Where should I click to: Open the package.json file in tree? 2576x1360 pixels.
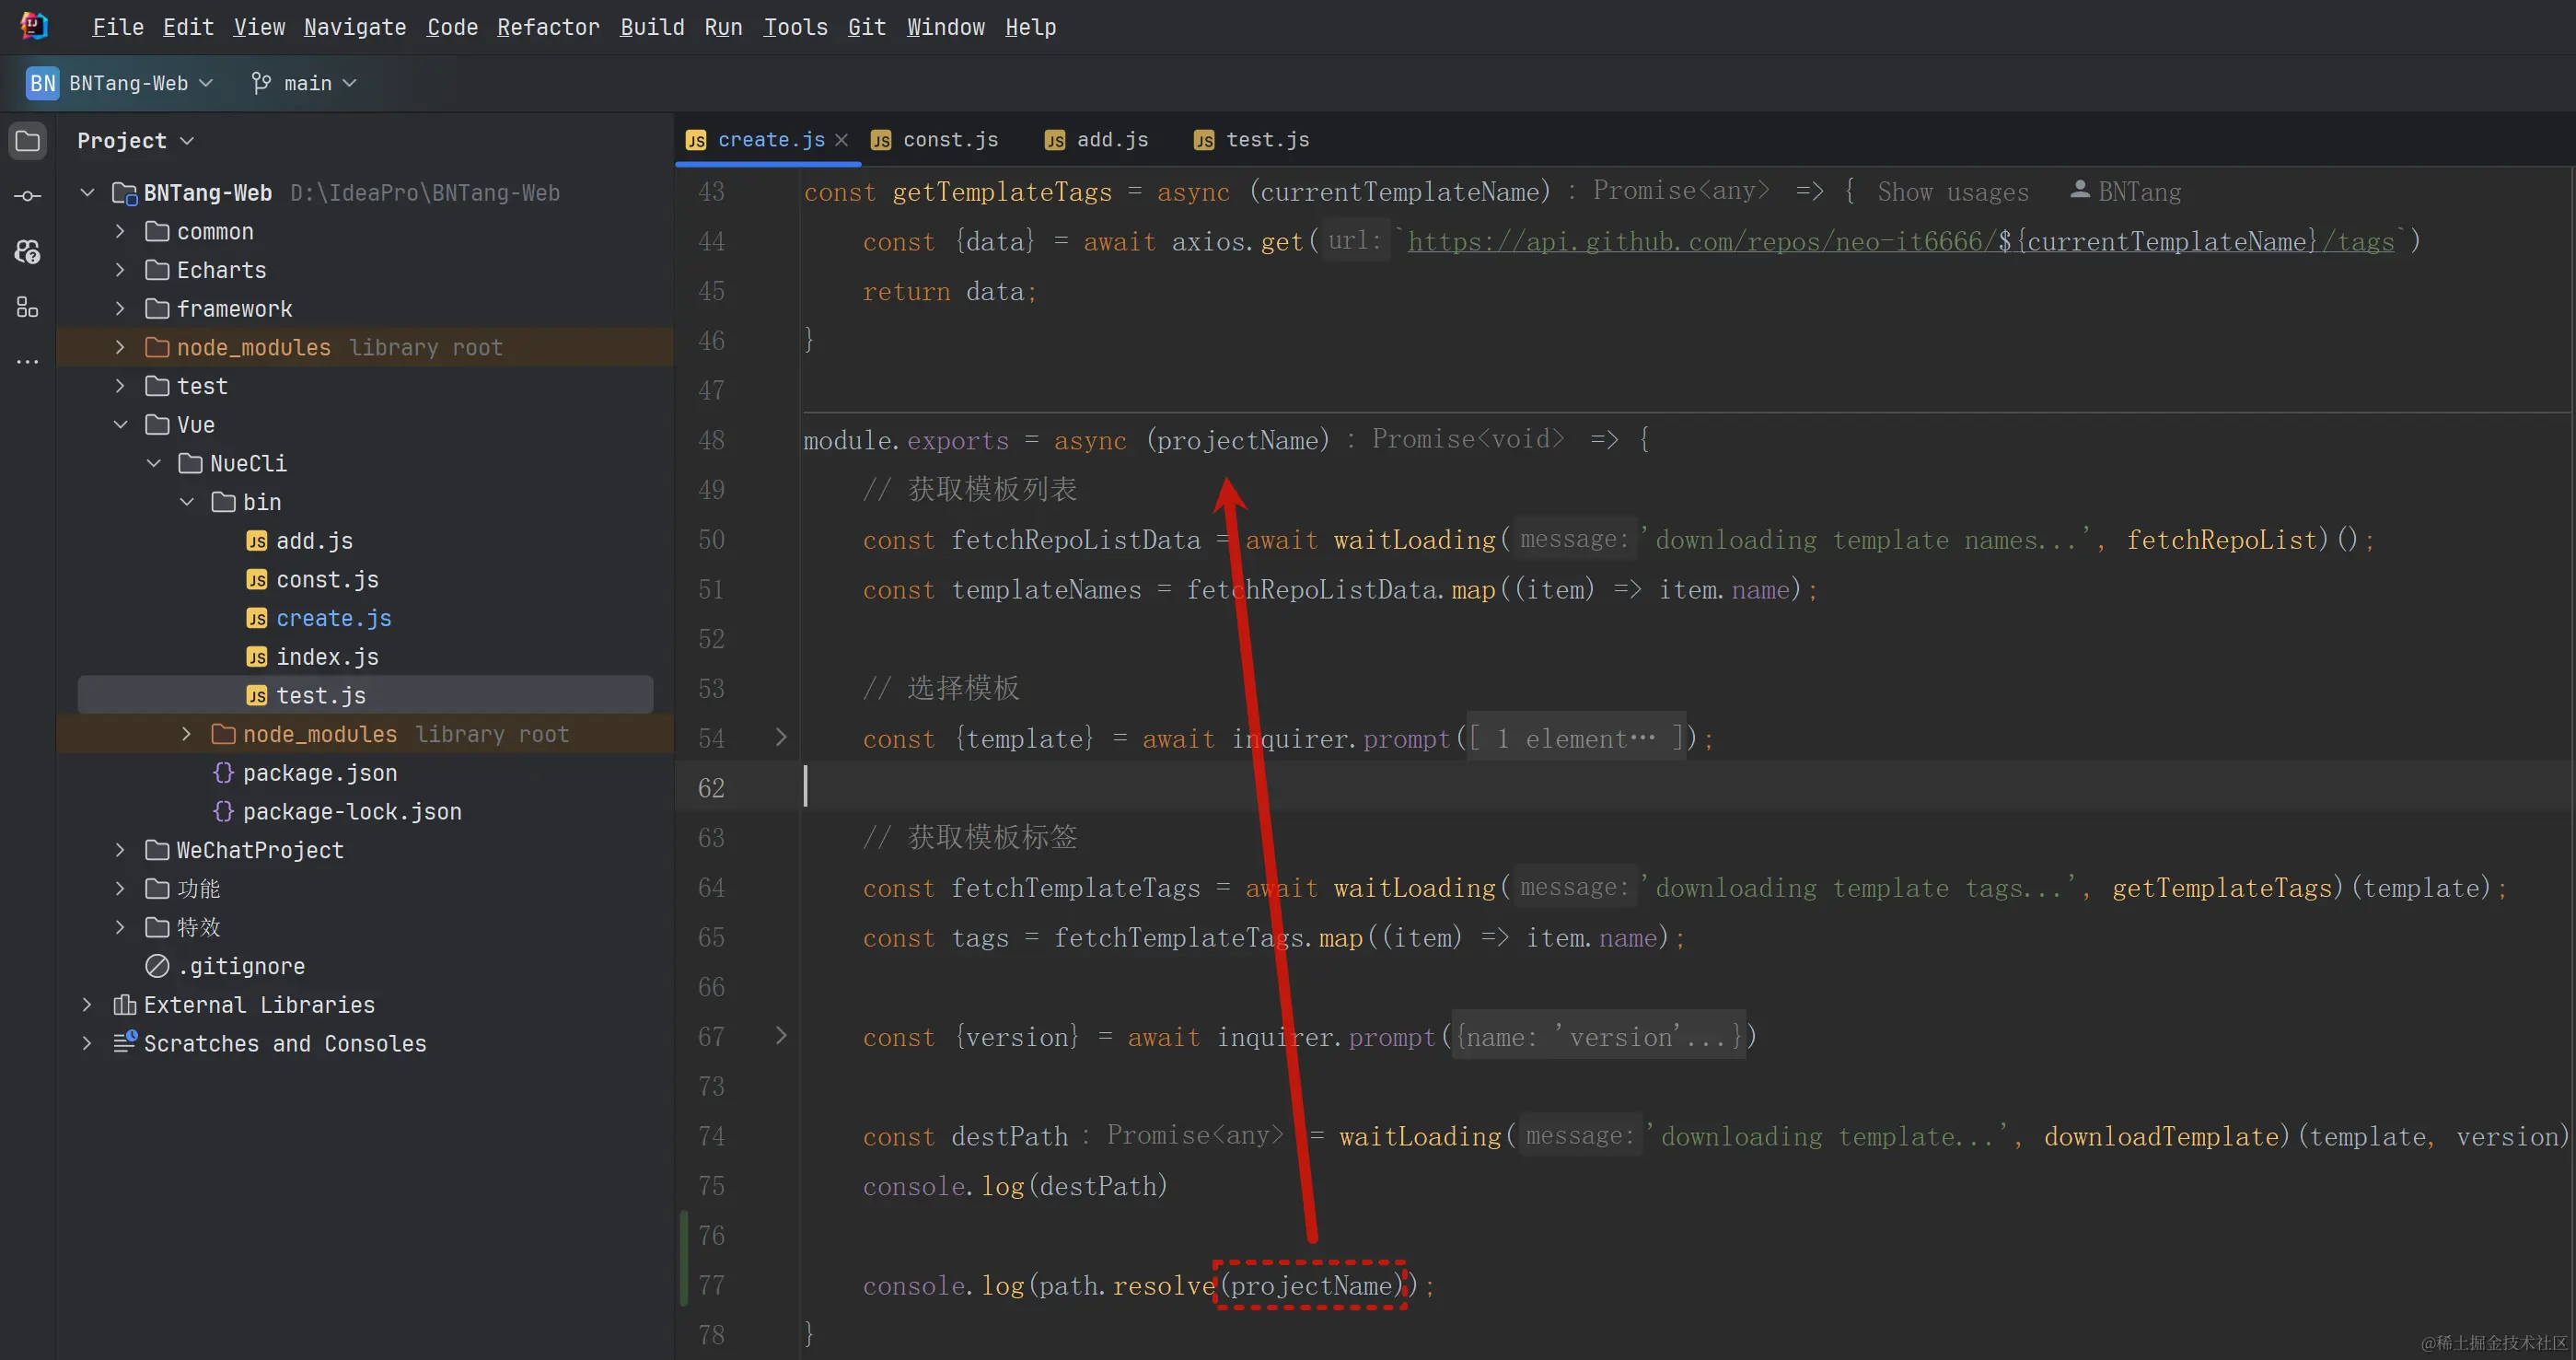319,773
